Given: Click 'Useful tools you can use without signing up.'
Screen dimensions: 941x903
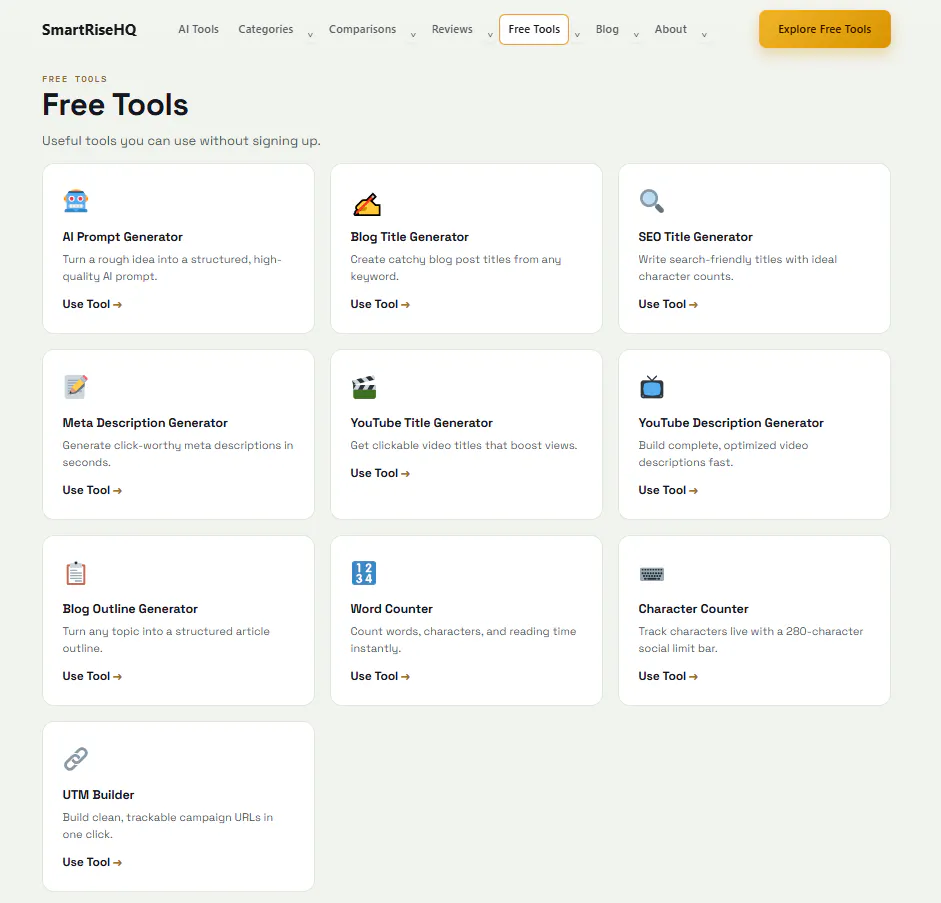Looking at the screenshot, I should click(x=181, y=141).
